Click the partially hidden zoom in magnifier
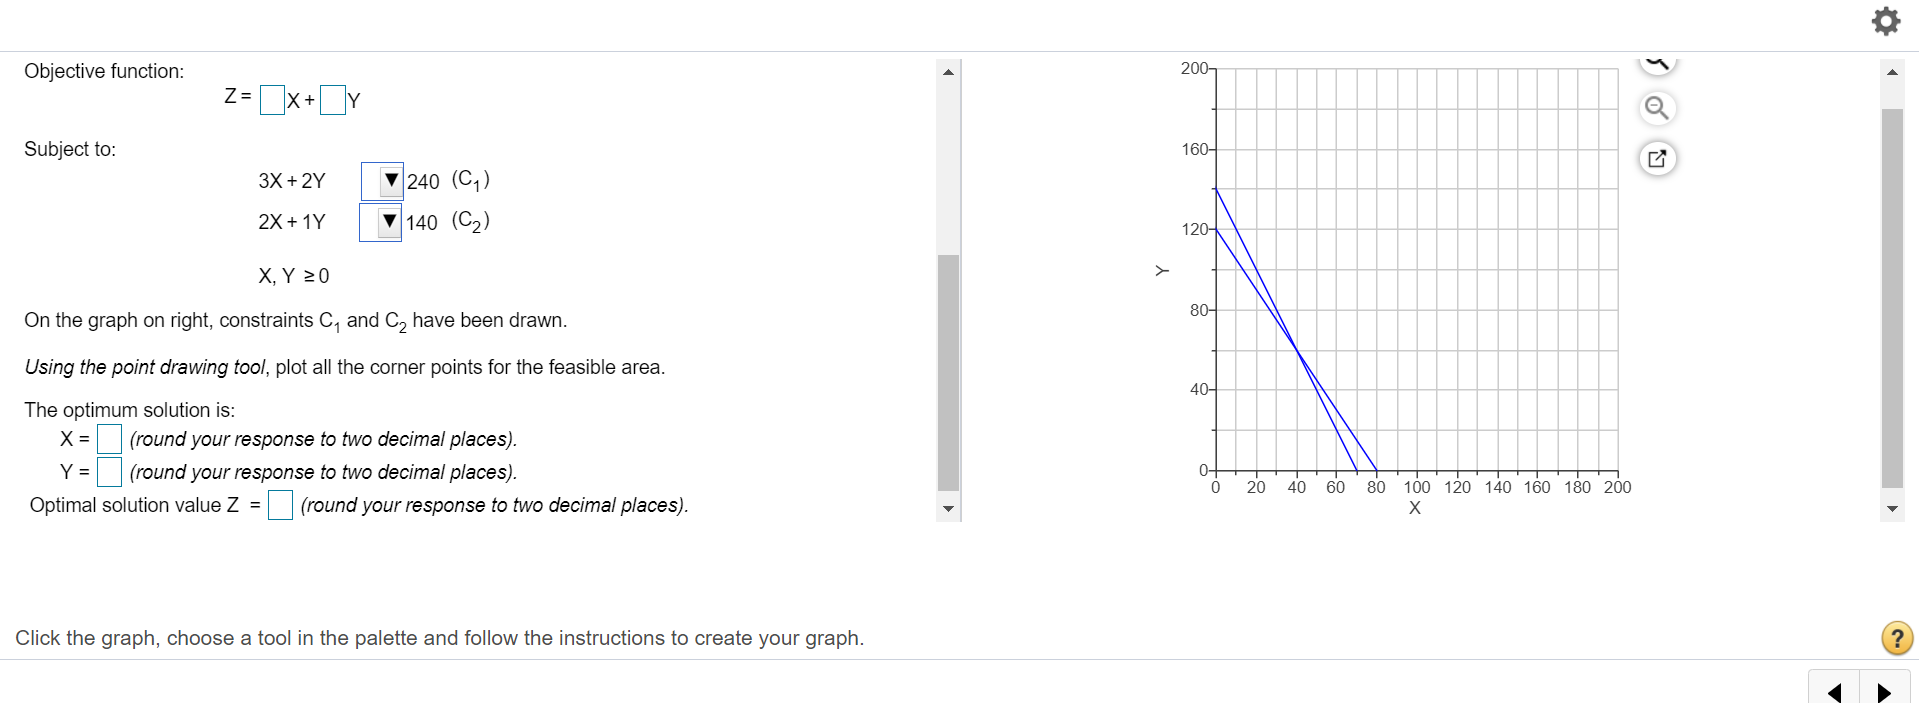 (x=1657, y=63)
